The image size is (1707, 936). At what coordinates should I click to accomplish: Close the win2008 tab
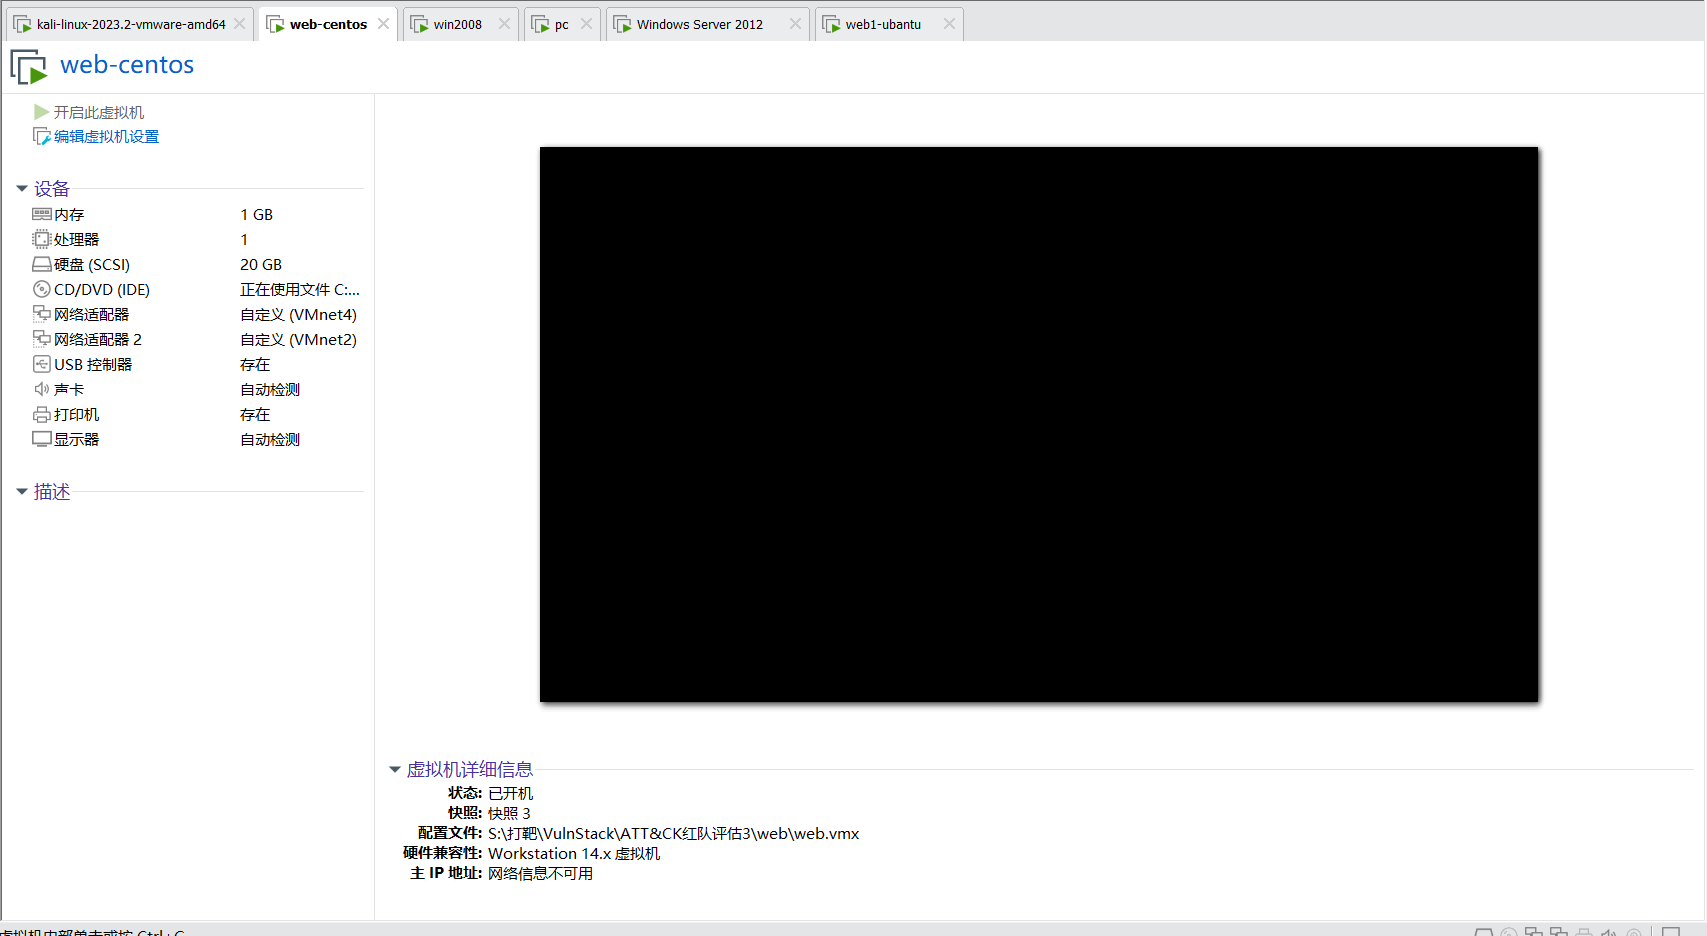[504, 24]
